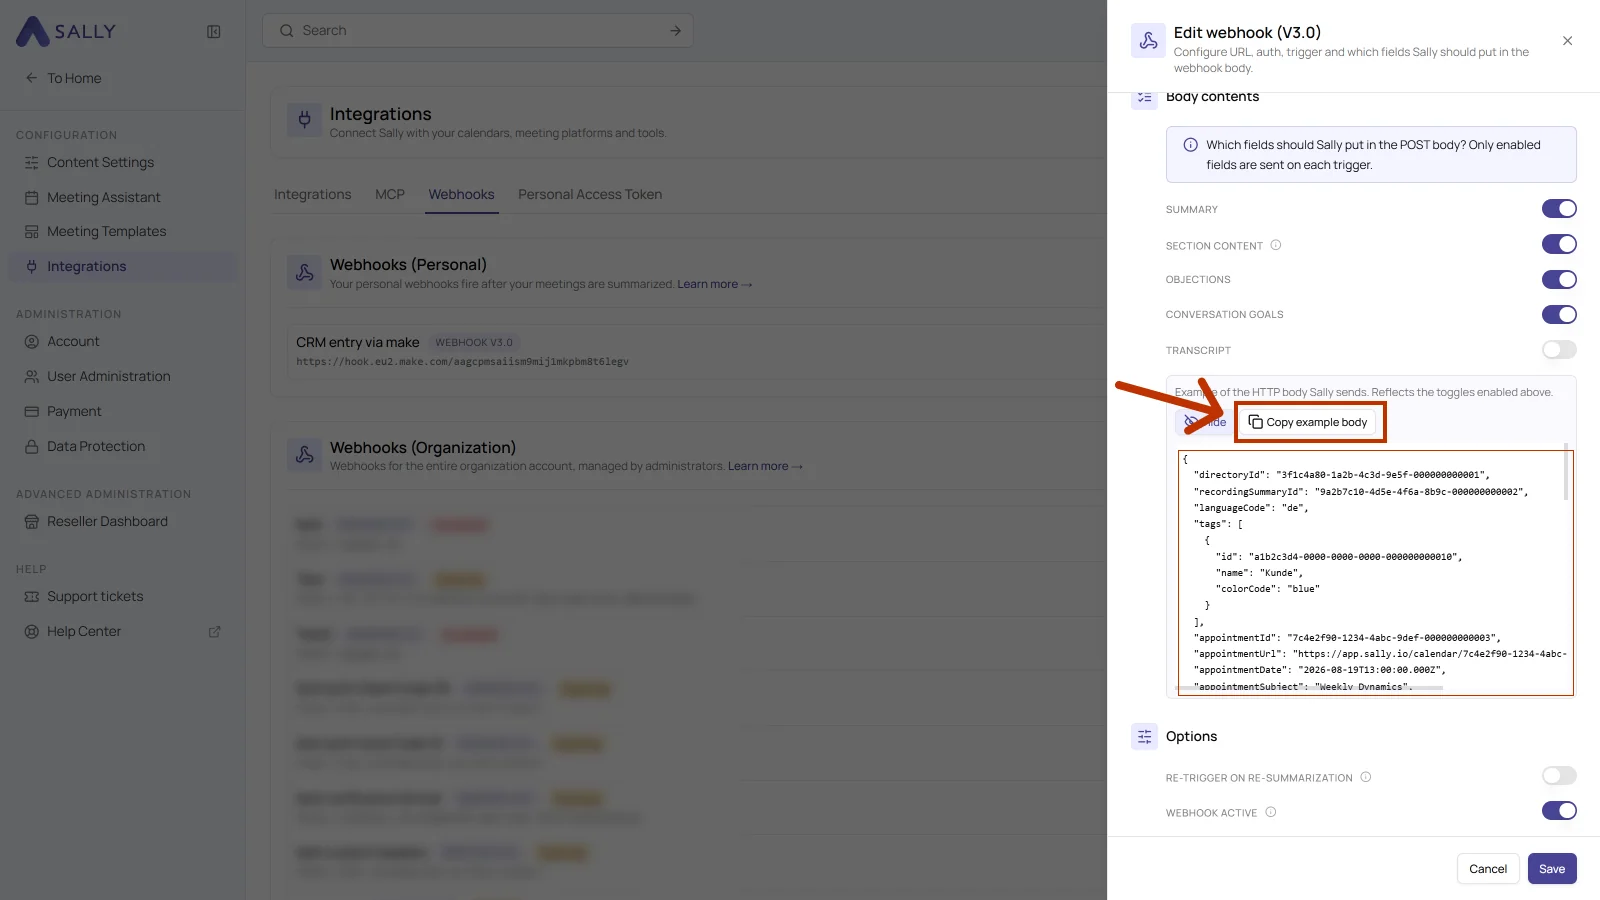Open the Payment page
This screenshot has height=900, width=1600.
123,411
